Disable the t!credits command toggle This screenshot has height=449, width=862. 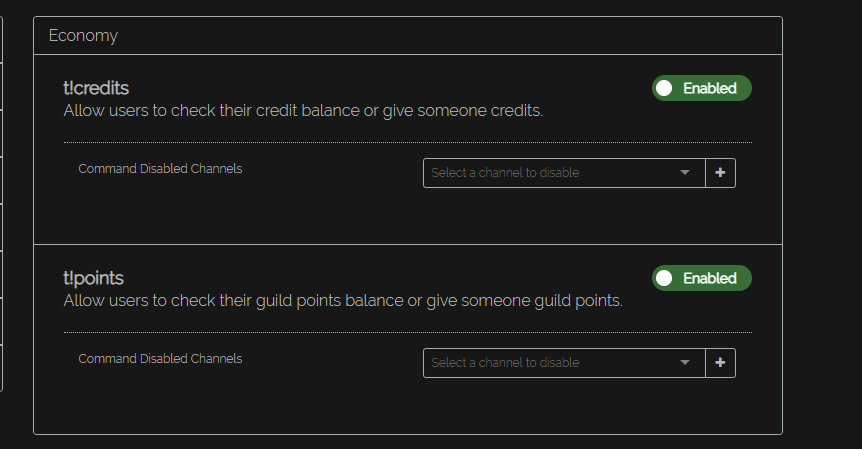tap(701, 88)
